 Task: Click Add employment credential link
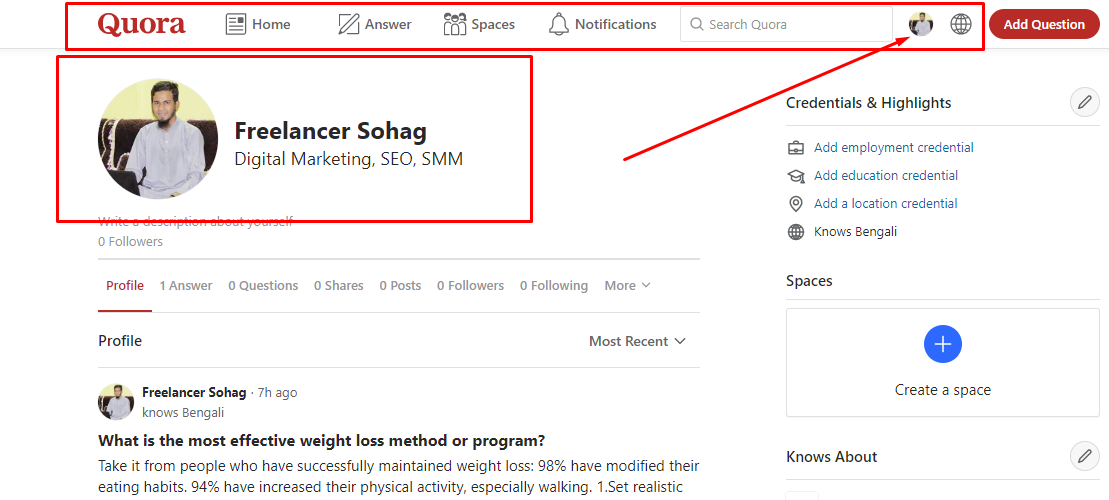[893, 148]
